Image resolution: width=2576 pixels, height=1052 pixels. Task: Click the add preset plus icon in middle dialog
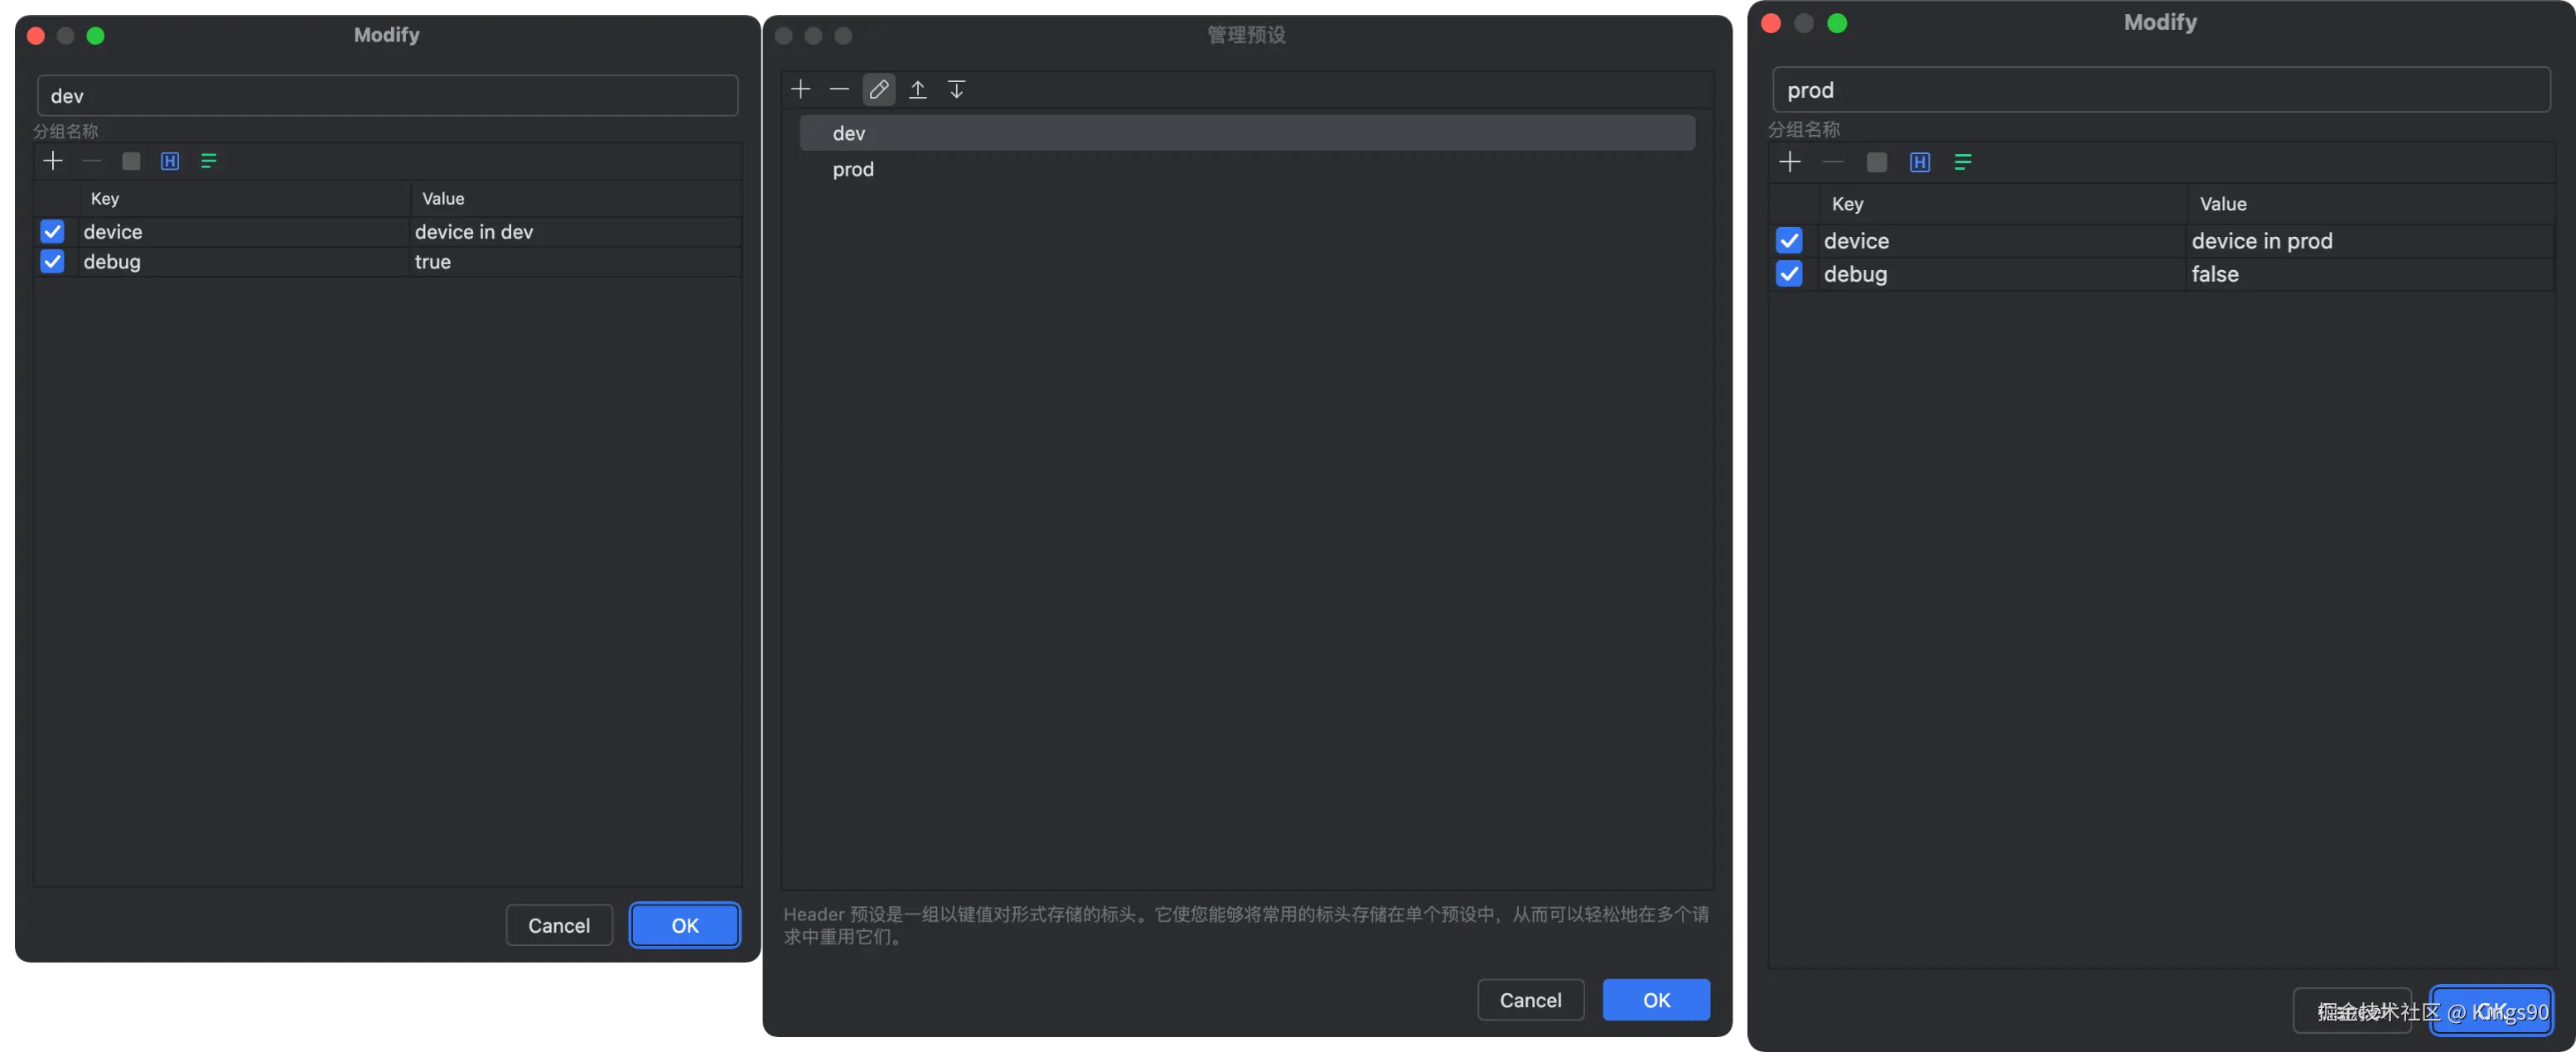[800, 90]
